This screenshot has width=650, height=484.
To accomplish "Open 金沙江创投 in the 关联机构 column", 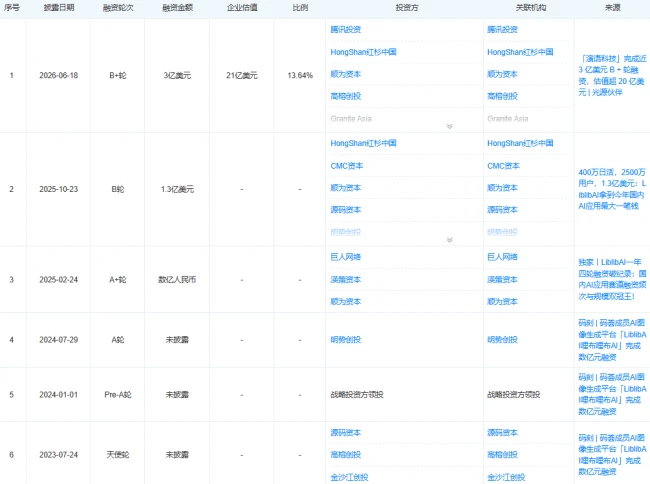I will click(x=506, y=477).
